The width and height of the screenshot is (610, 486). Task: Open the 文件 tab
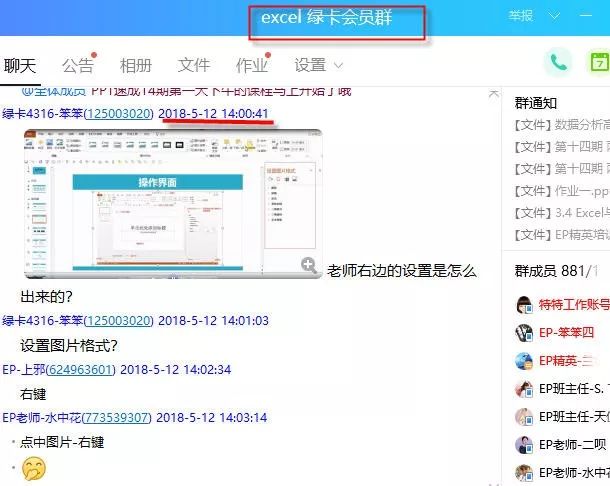coord(194,65)
